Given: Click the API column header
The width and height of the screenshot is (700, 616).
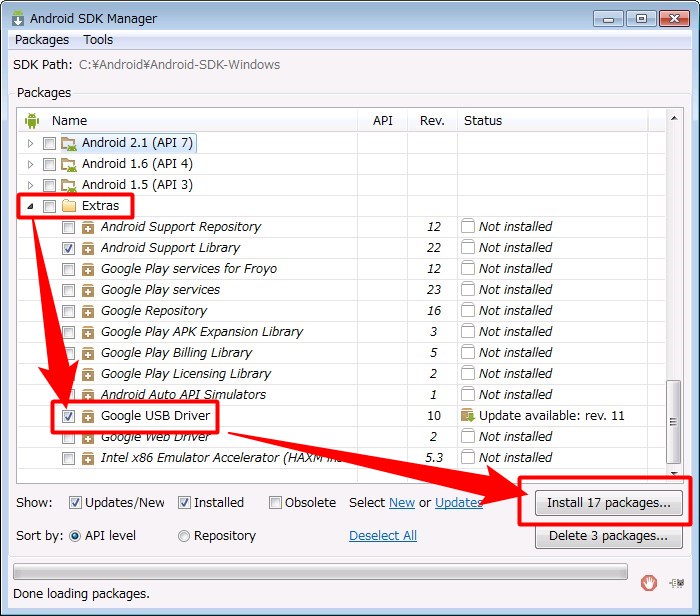Looking at the screenshot, I should tap(383, 121).
